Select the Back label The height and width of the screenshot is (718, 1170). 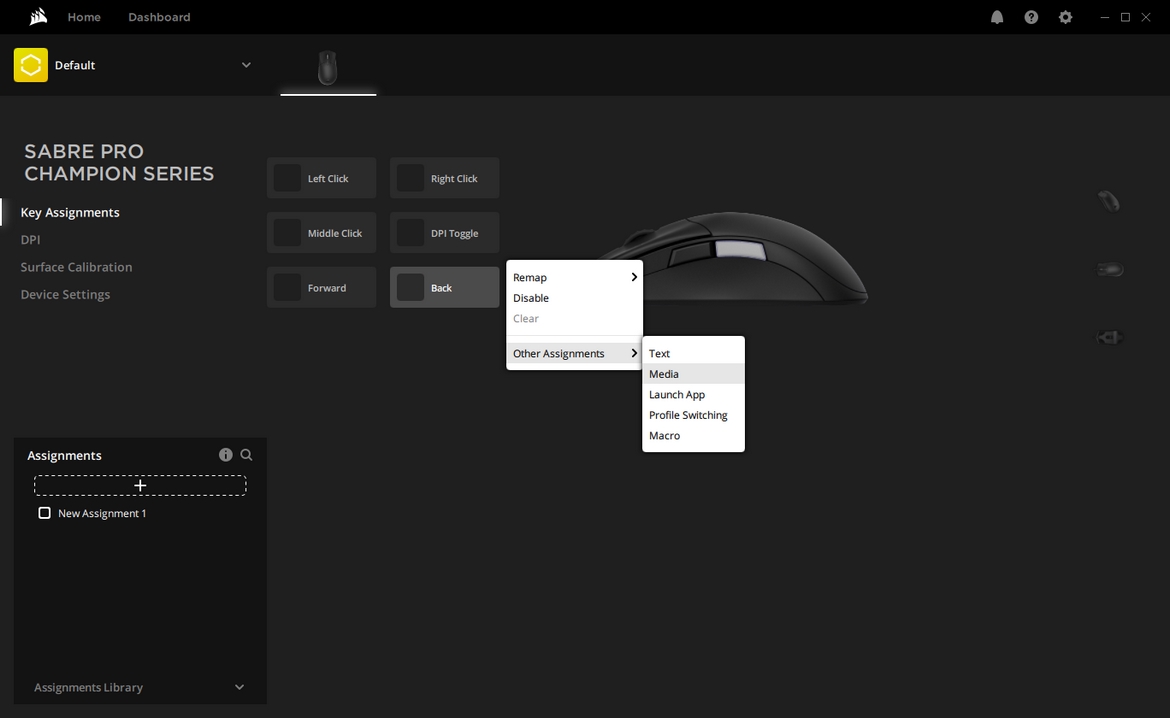tap(441, 287)
